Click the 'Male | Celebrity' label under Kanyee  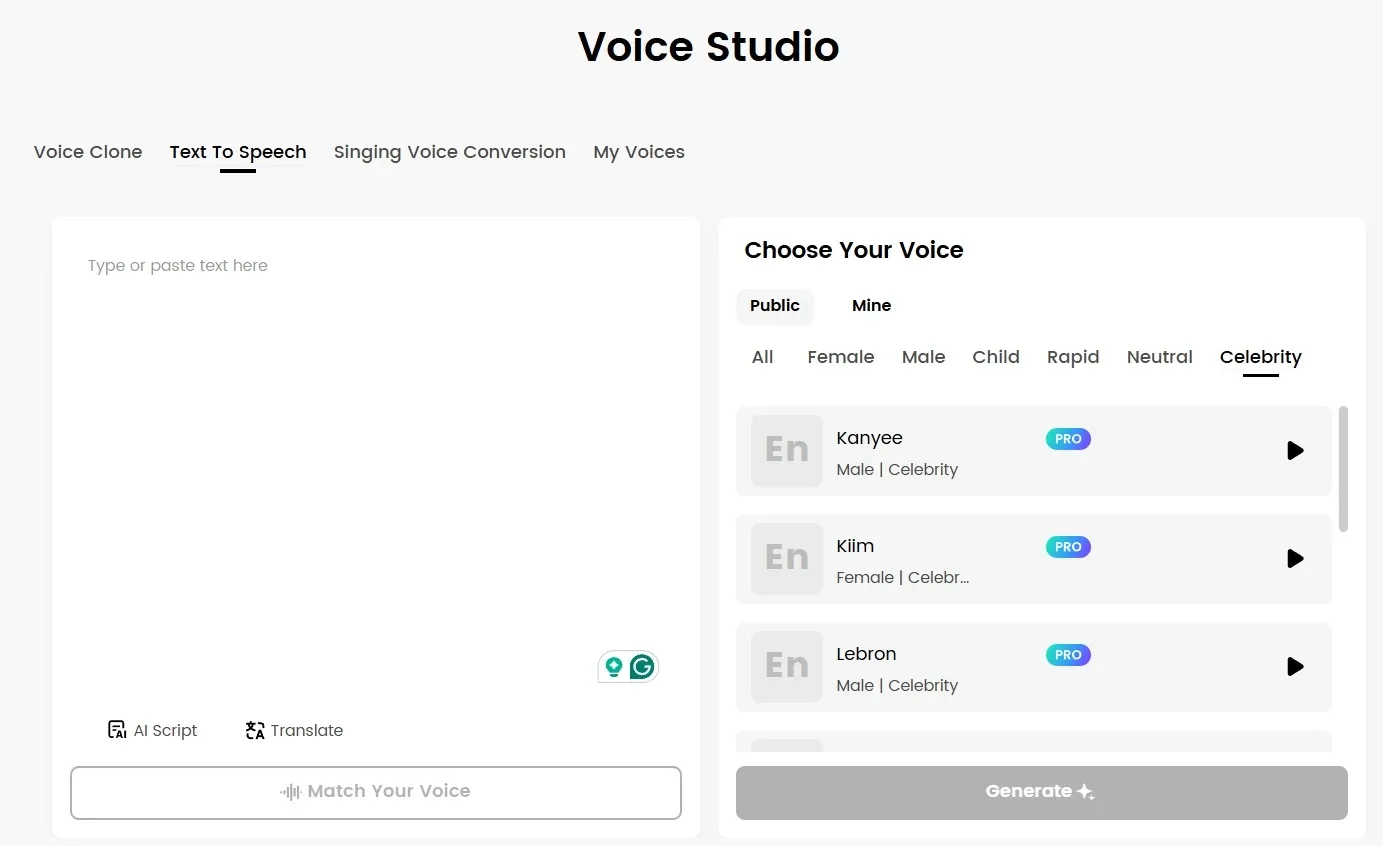[x=897, y=470]
